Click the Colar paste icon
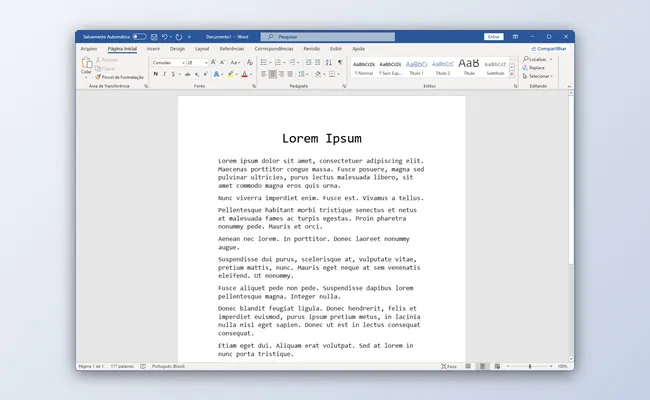650x400 pixels. [x=86, y=63]
